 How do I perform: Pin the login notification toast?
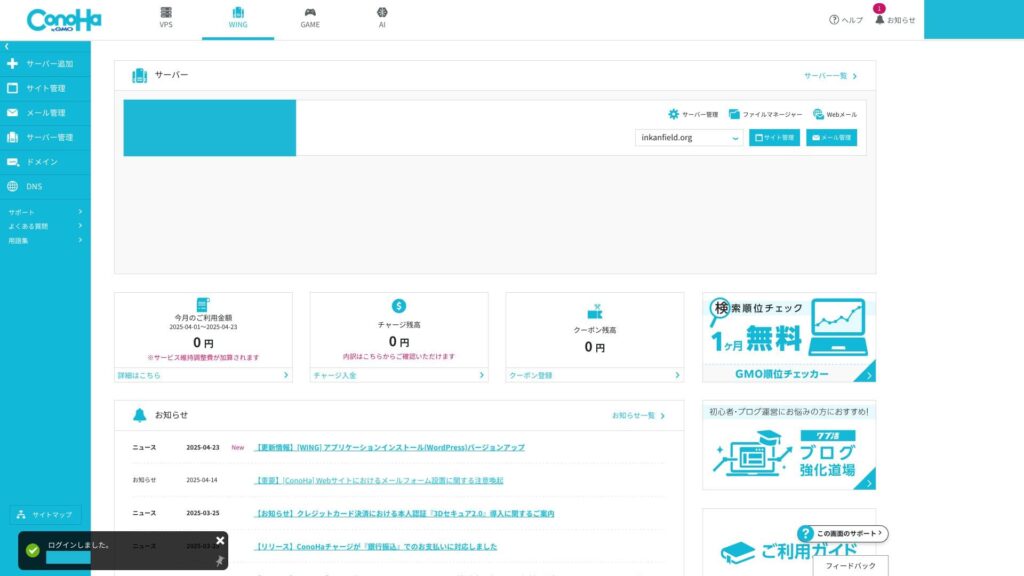point(219,561)
